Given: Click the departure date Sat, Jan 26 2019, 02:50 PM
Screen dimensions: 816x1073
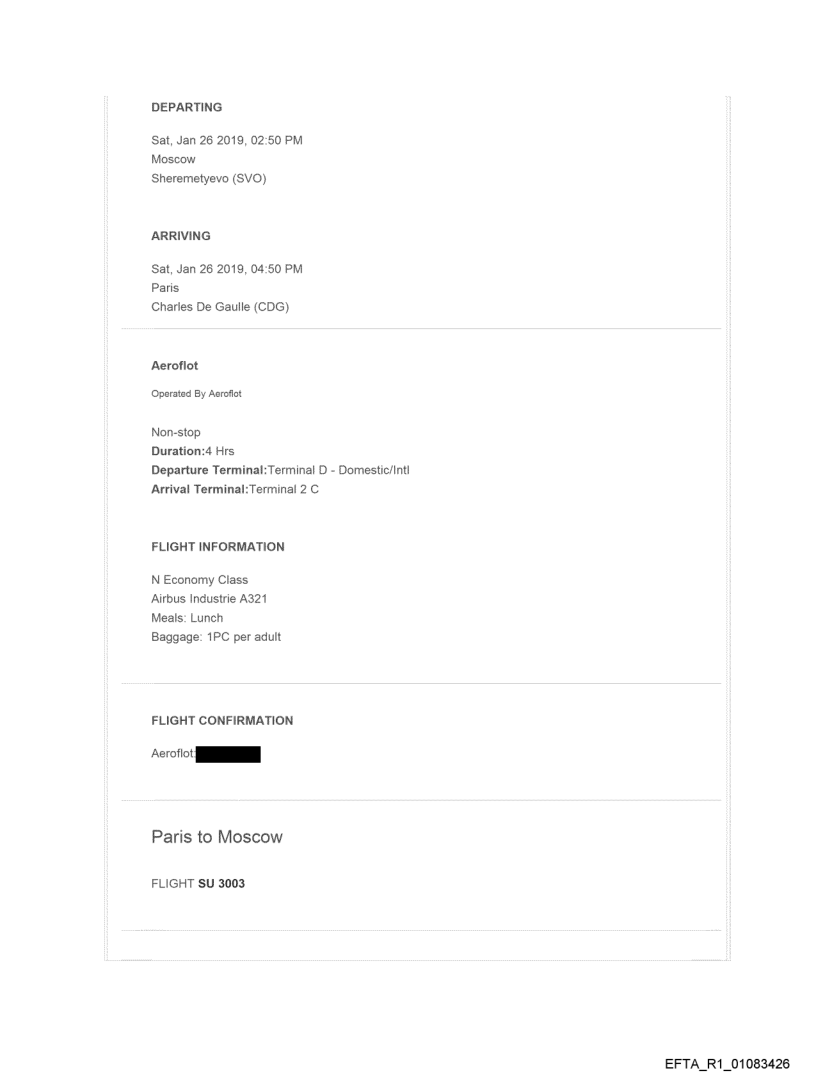Looking at the screenshot, I should tap(226, 140).
